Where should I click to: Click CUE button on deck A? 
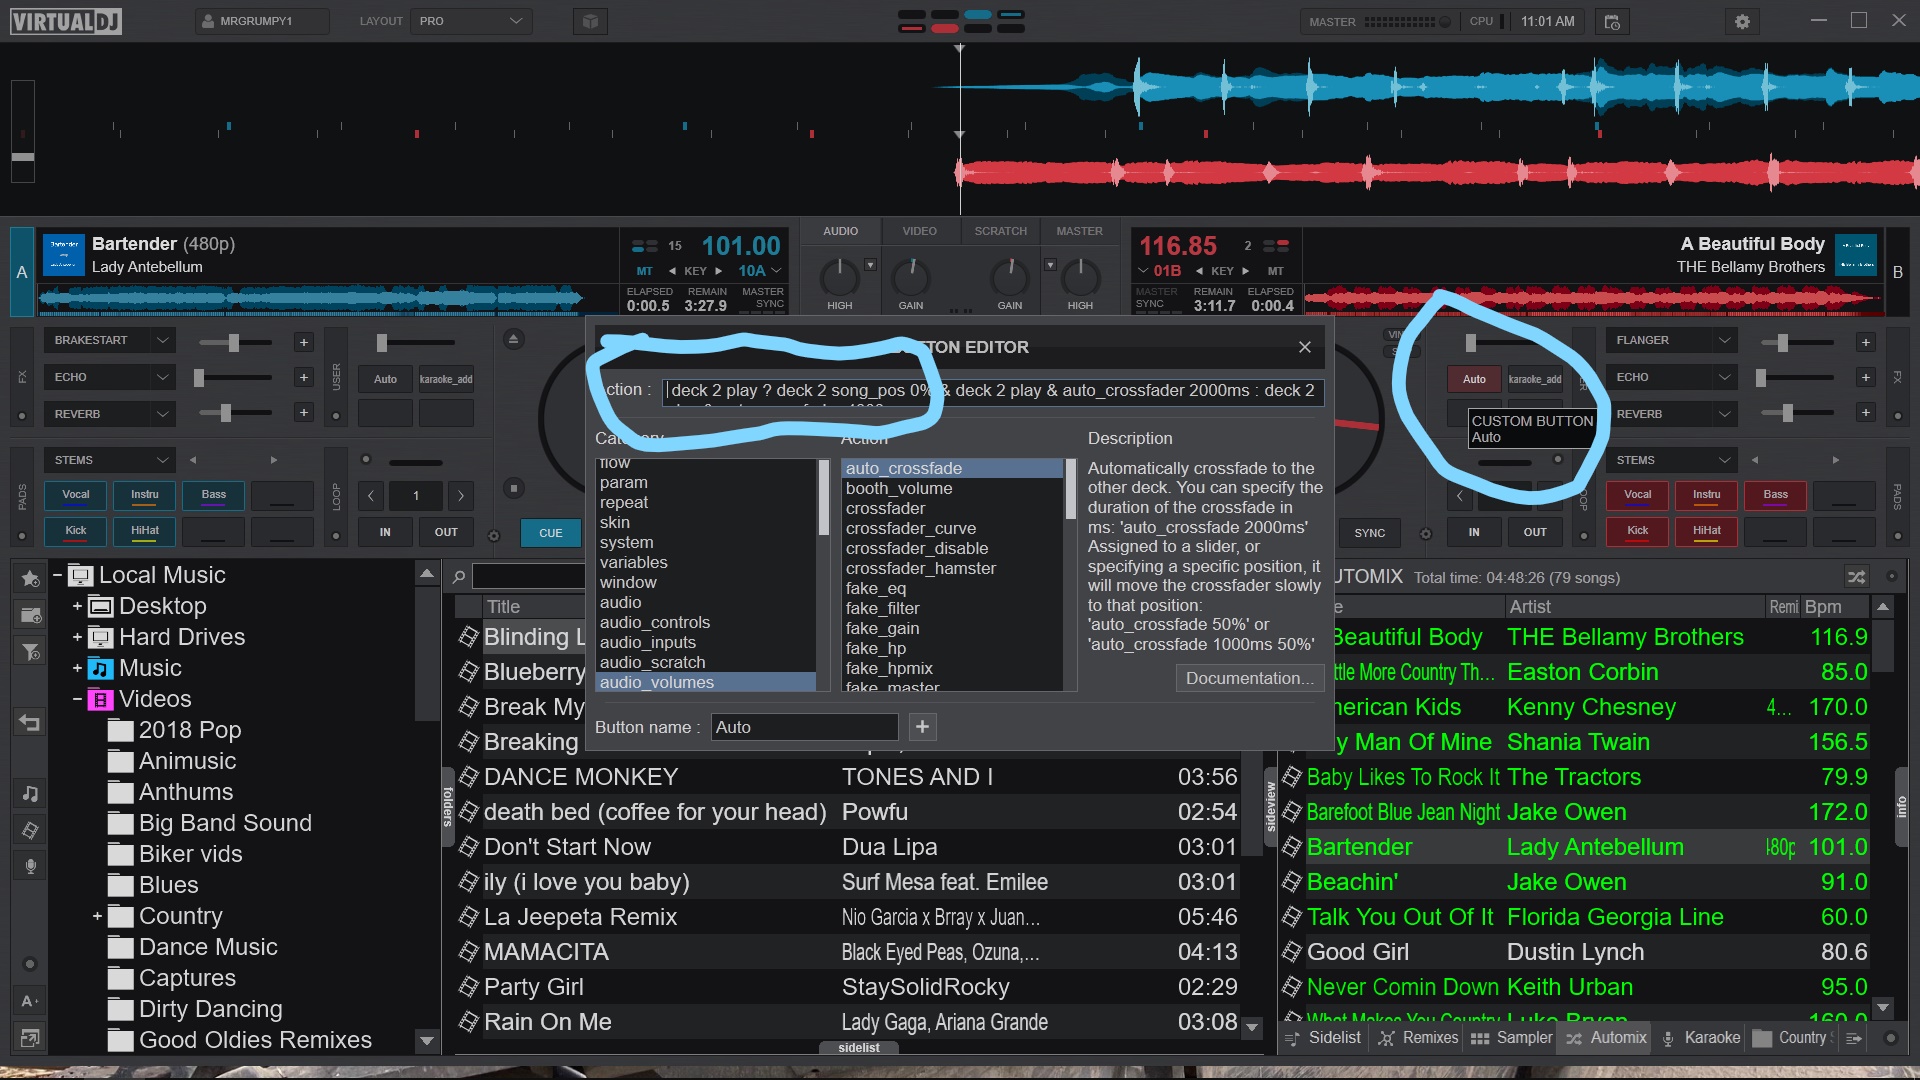[550, 533]
